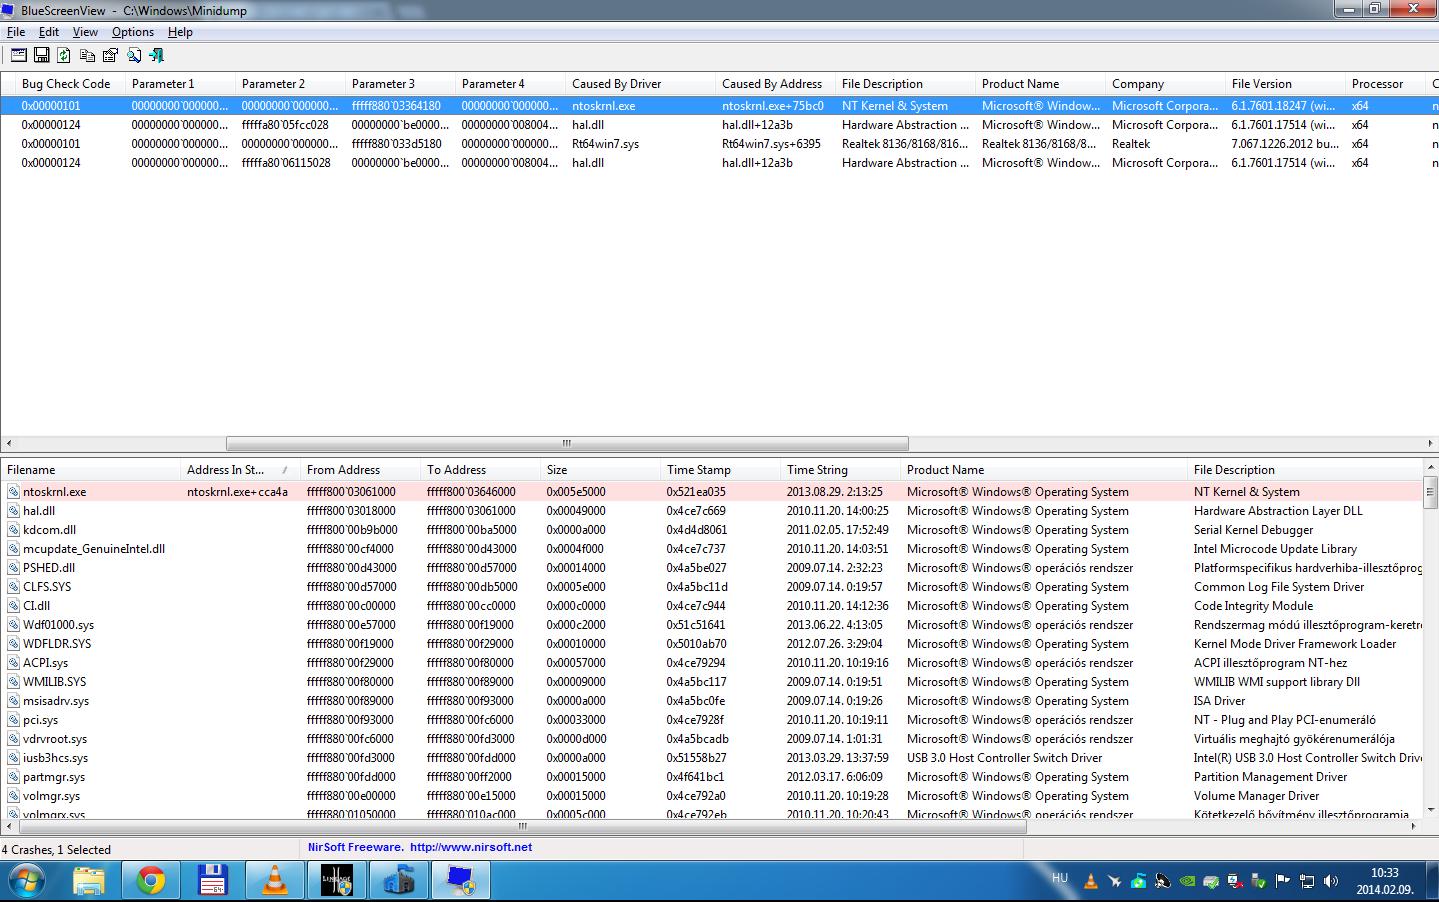The image size is (1439, 902).
Task: Select the ACPI.sys row
Action: [x=711, y=663]
